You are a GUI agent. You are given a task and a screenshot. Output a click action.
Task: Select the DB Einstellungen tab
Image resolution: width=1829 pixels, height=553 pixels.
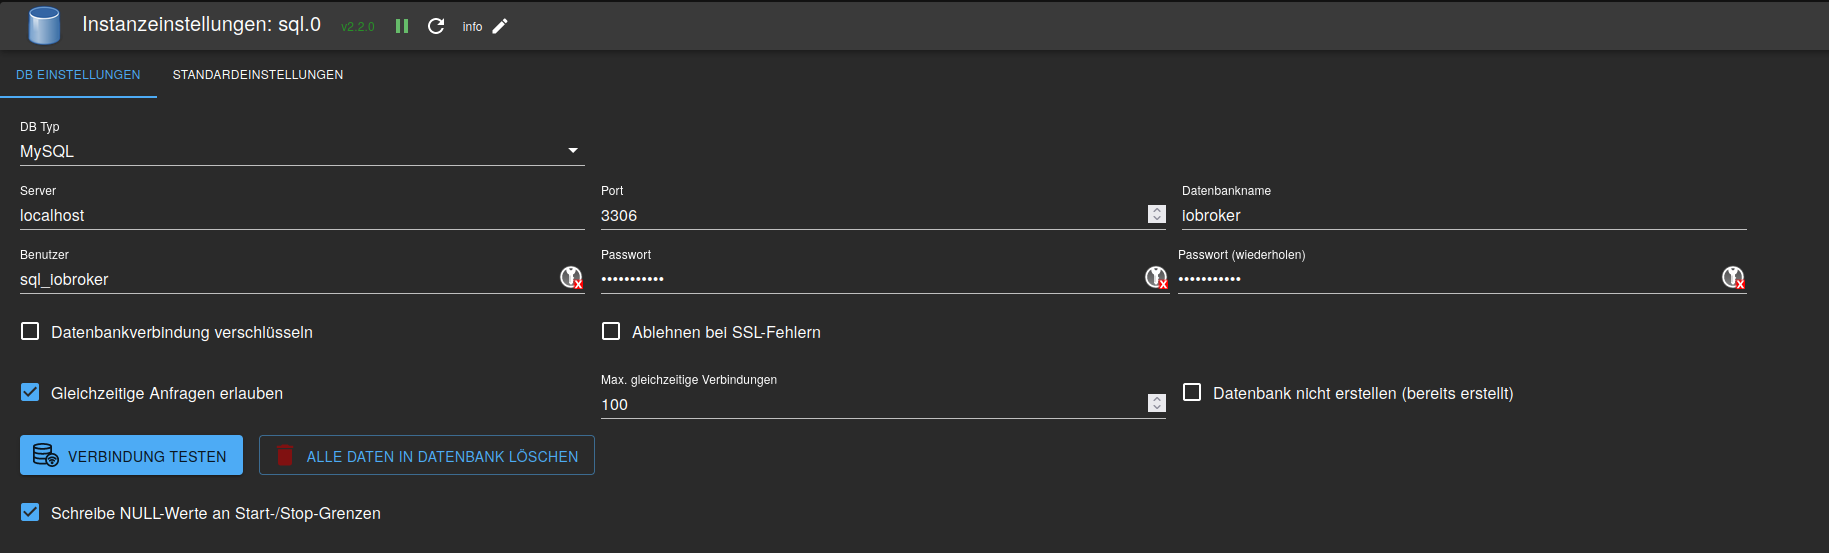coord(78,75)
